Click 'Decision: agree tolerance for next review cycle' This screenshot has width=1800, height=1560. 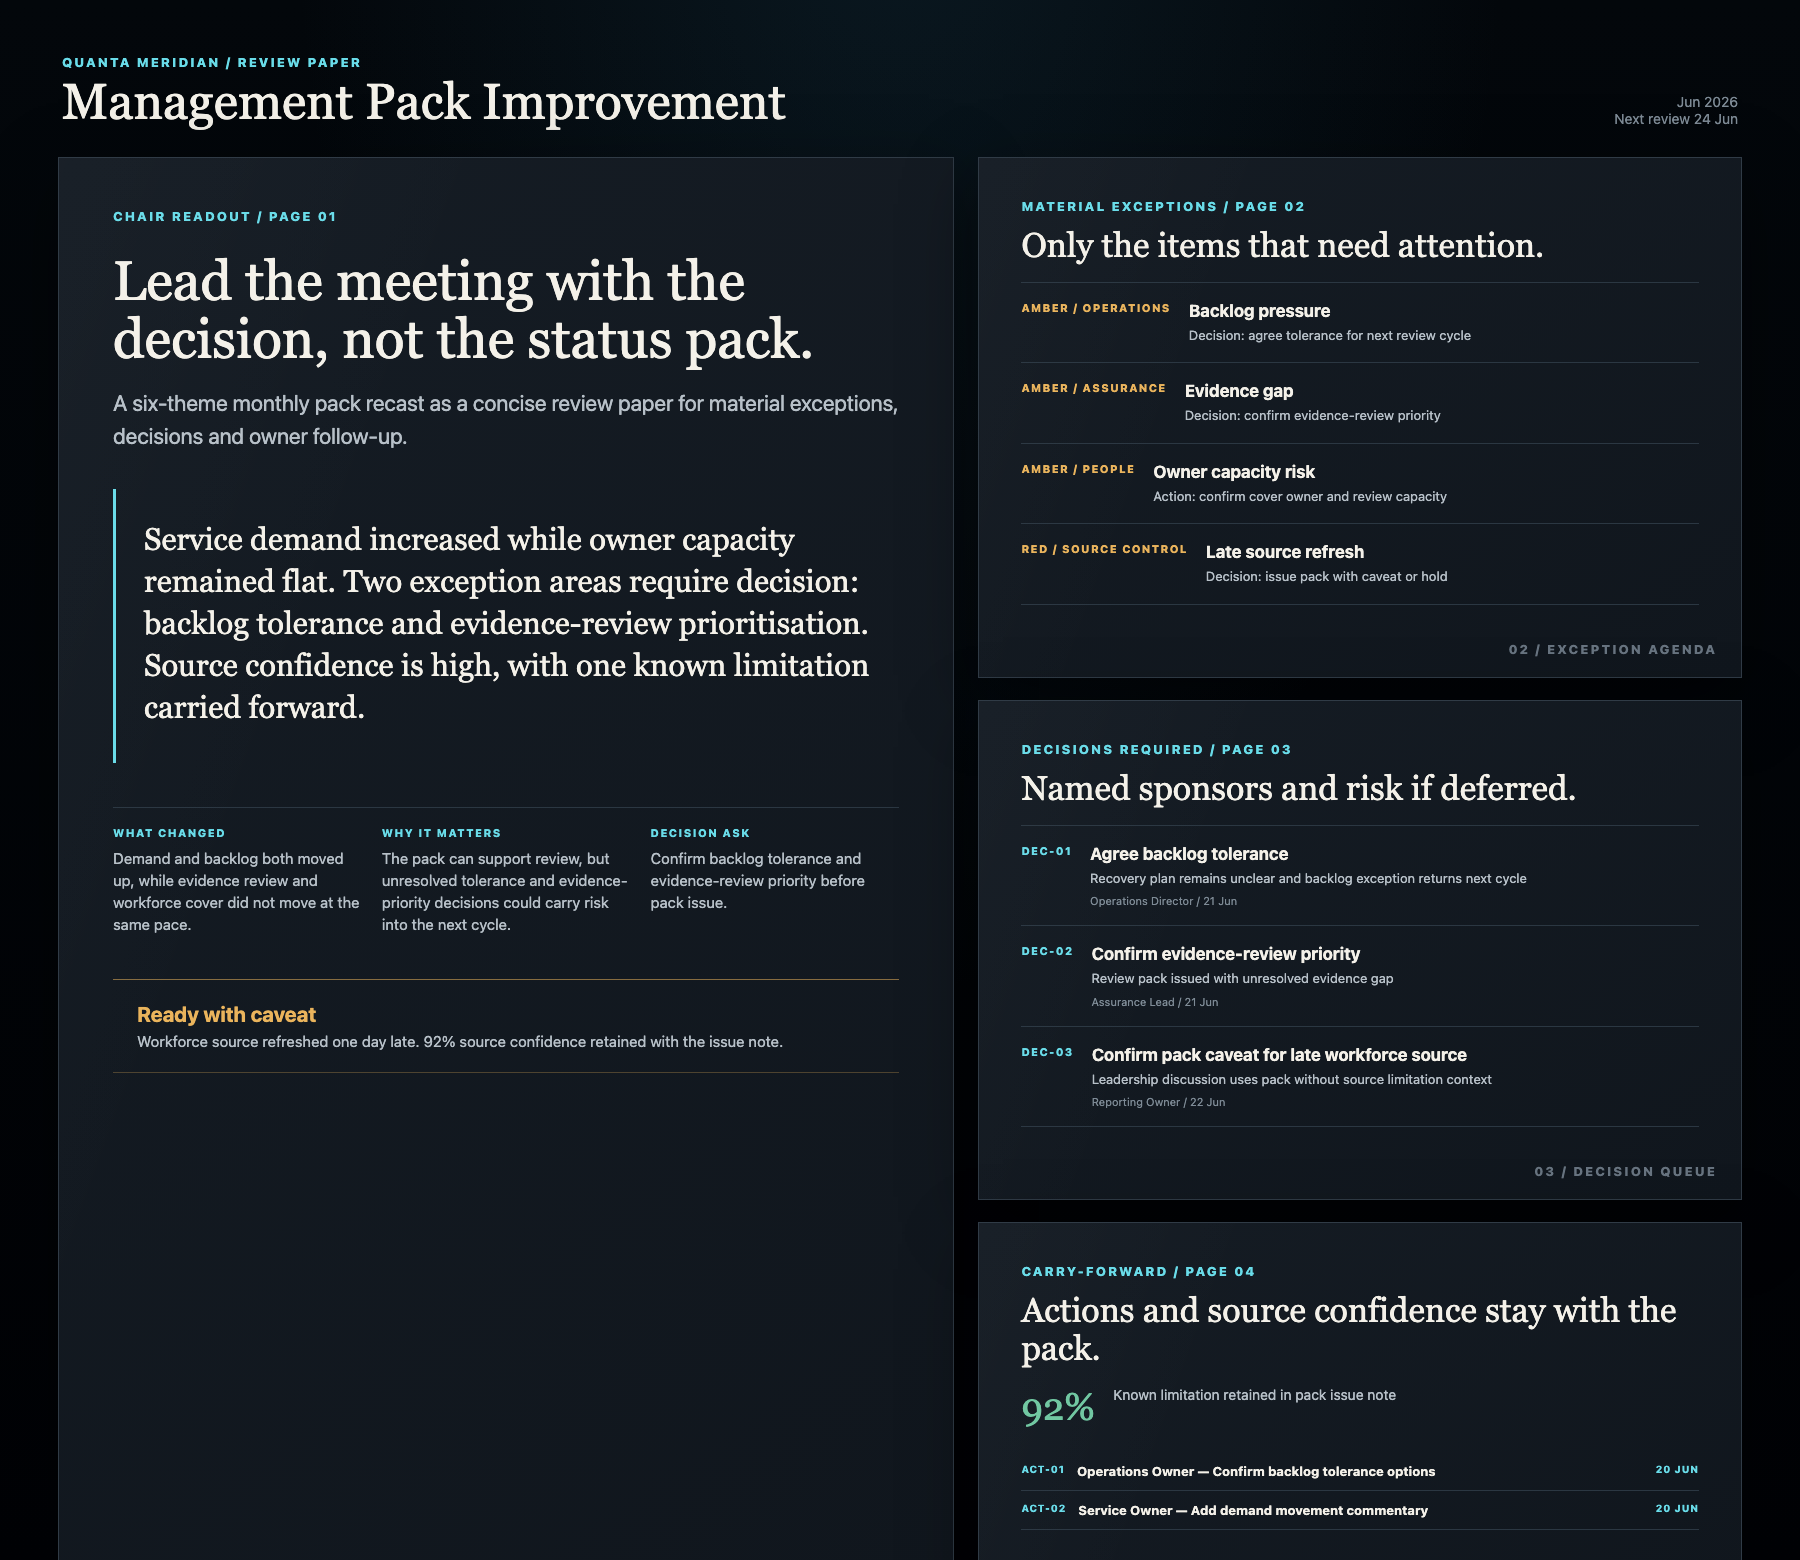pos(1329,336)
